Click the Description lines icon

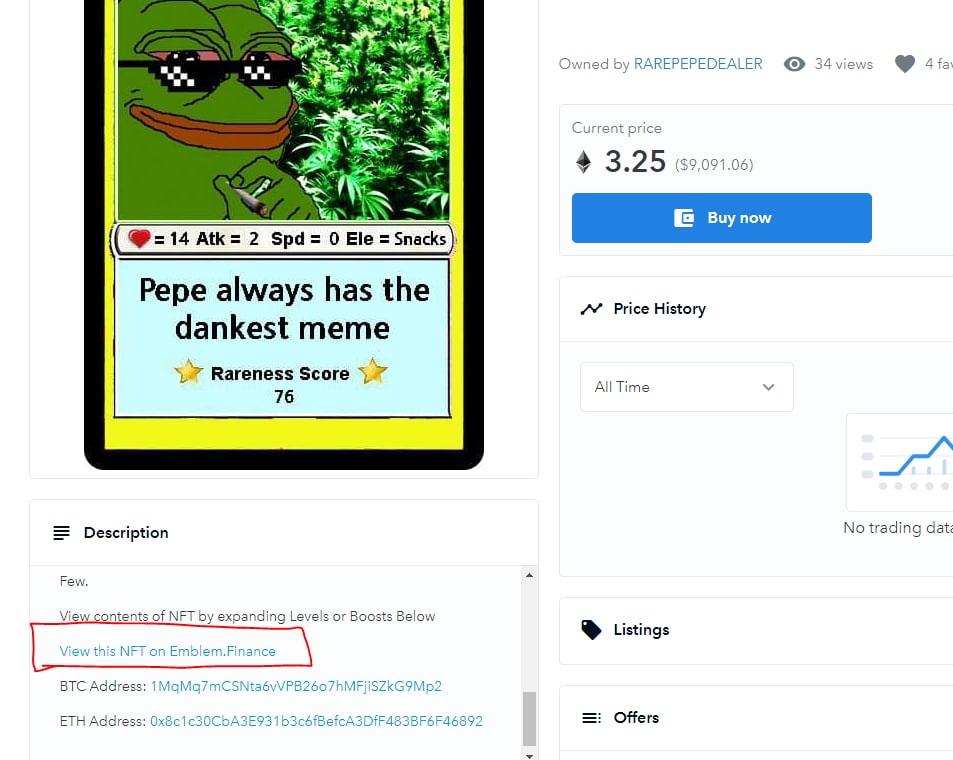[x=61, y=533]
